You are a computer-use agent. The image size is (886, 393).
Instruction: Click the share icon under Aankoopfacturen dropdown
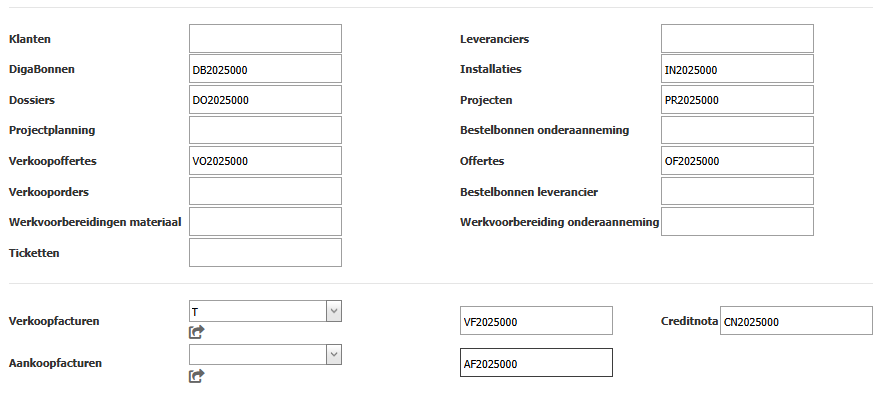(x=196, y=376)
